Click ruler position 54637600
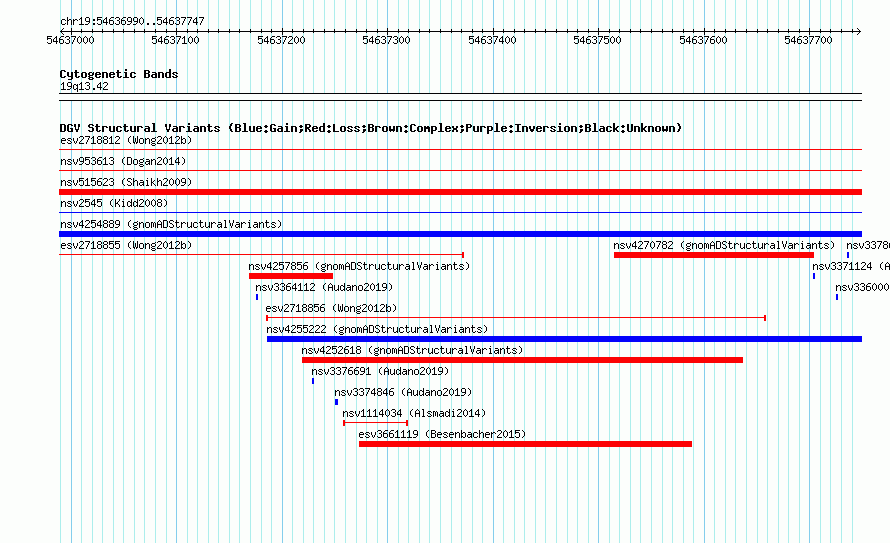The height and width of the screenshot is (543, 890). coord(703,40)
